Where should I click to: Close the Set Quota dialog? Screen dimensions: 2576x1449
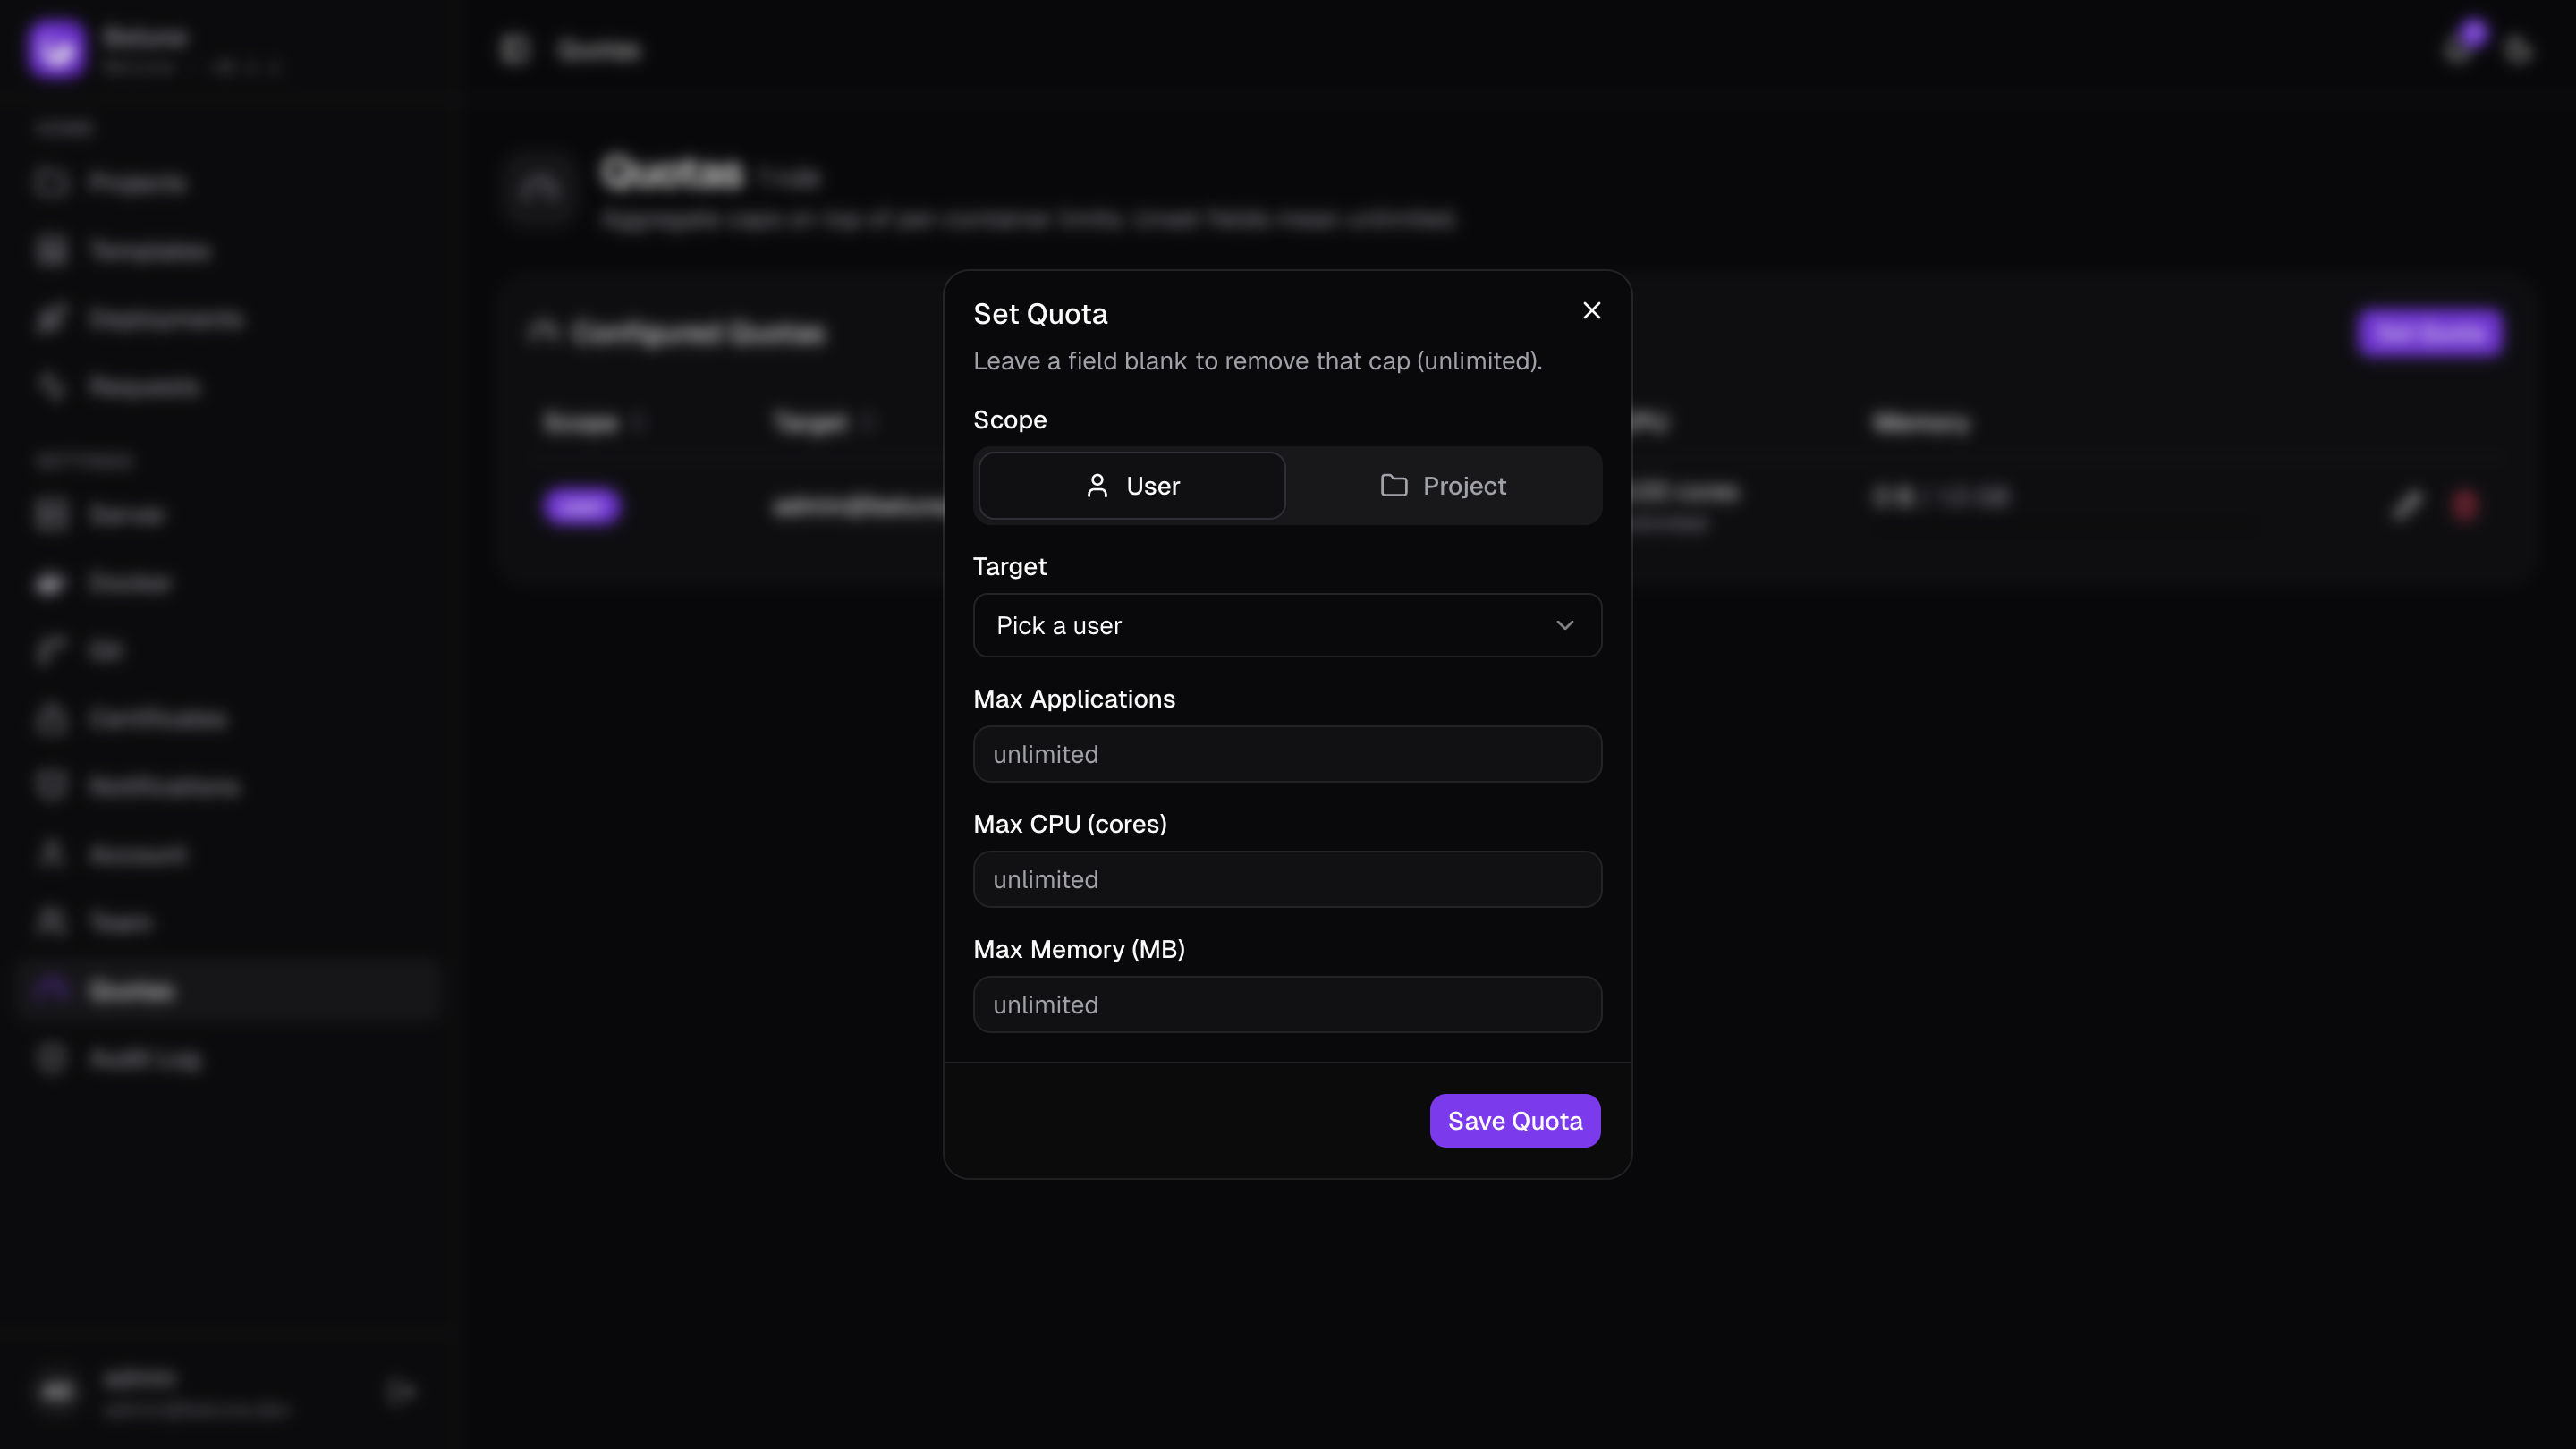(1591, 311)
